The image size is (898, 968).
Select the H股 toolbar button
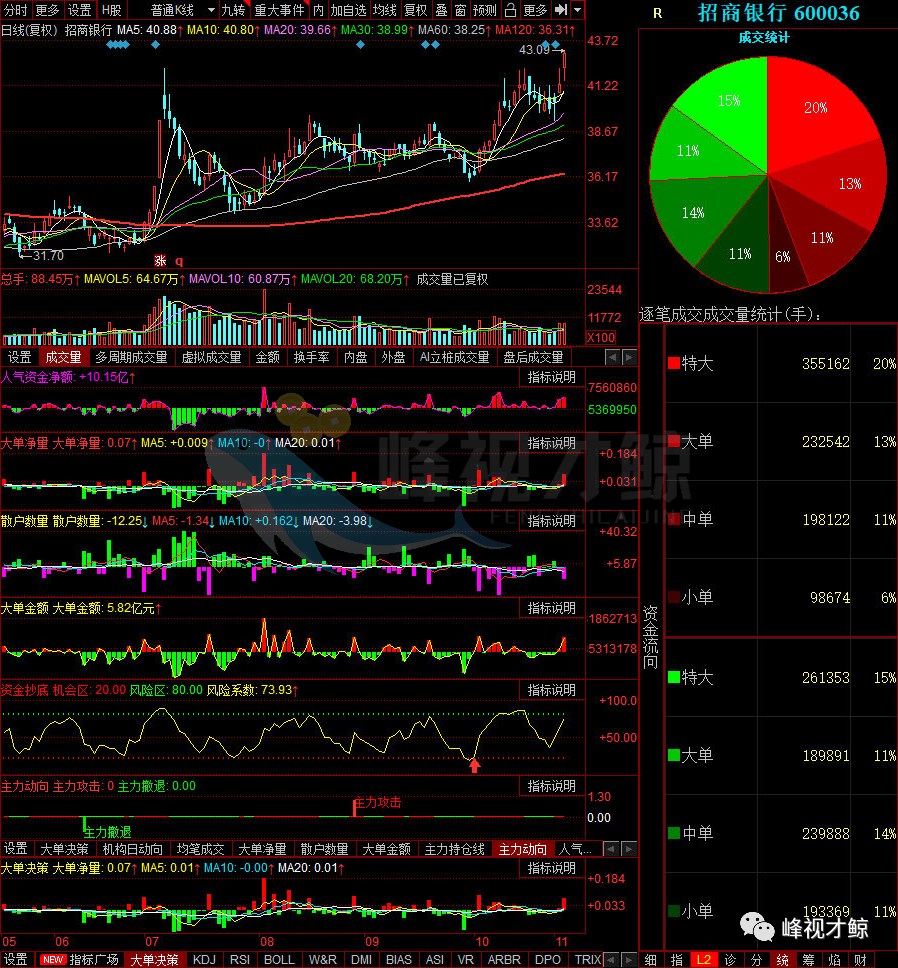(x=112, y=10)
